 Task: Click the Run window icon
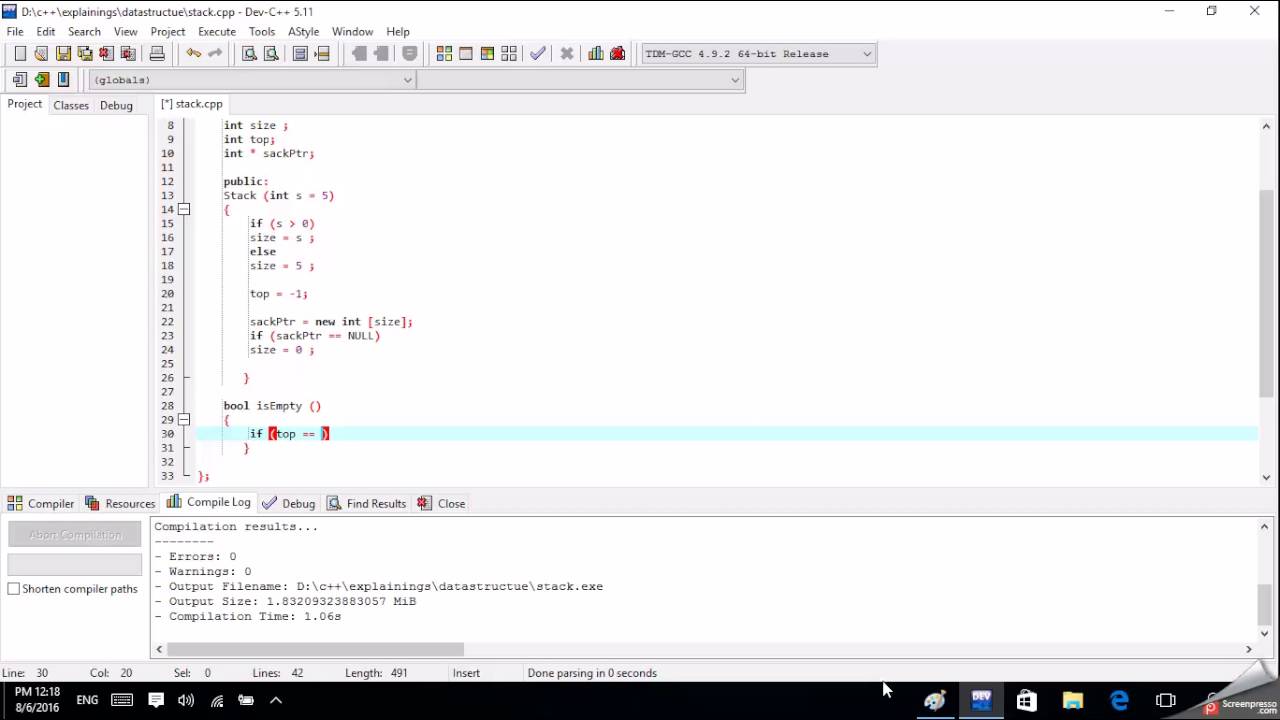click(466, 54)
